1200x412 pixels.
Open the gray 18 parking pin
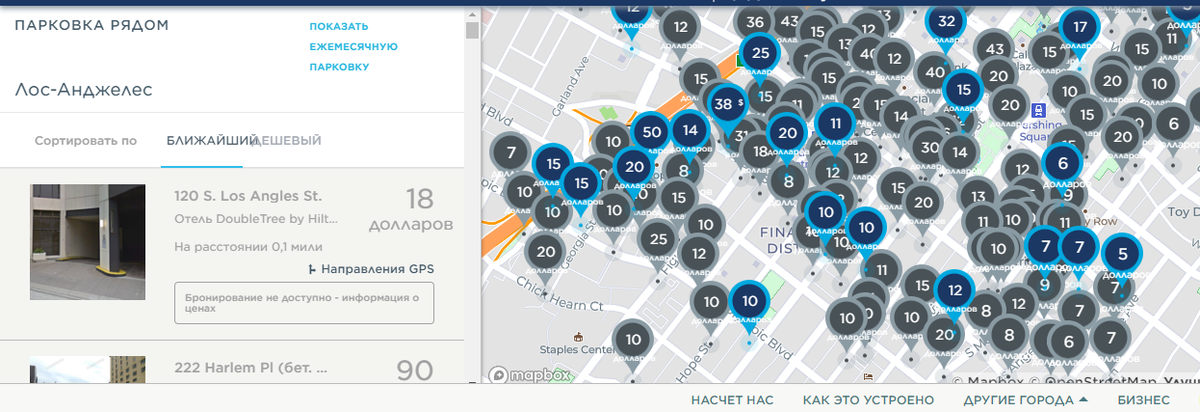tap(761, 151)
